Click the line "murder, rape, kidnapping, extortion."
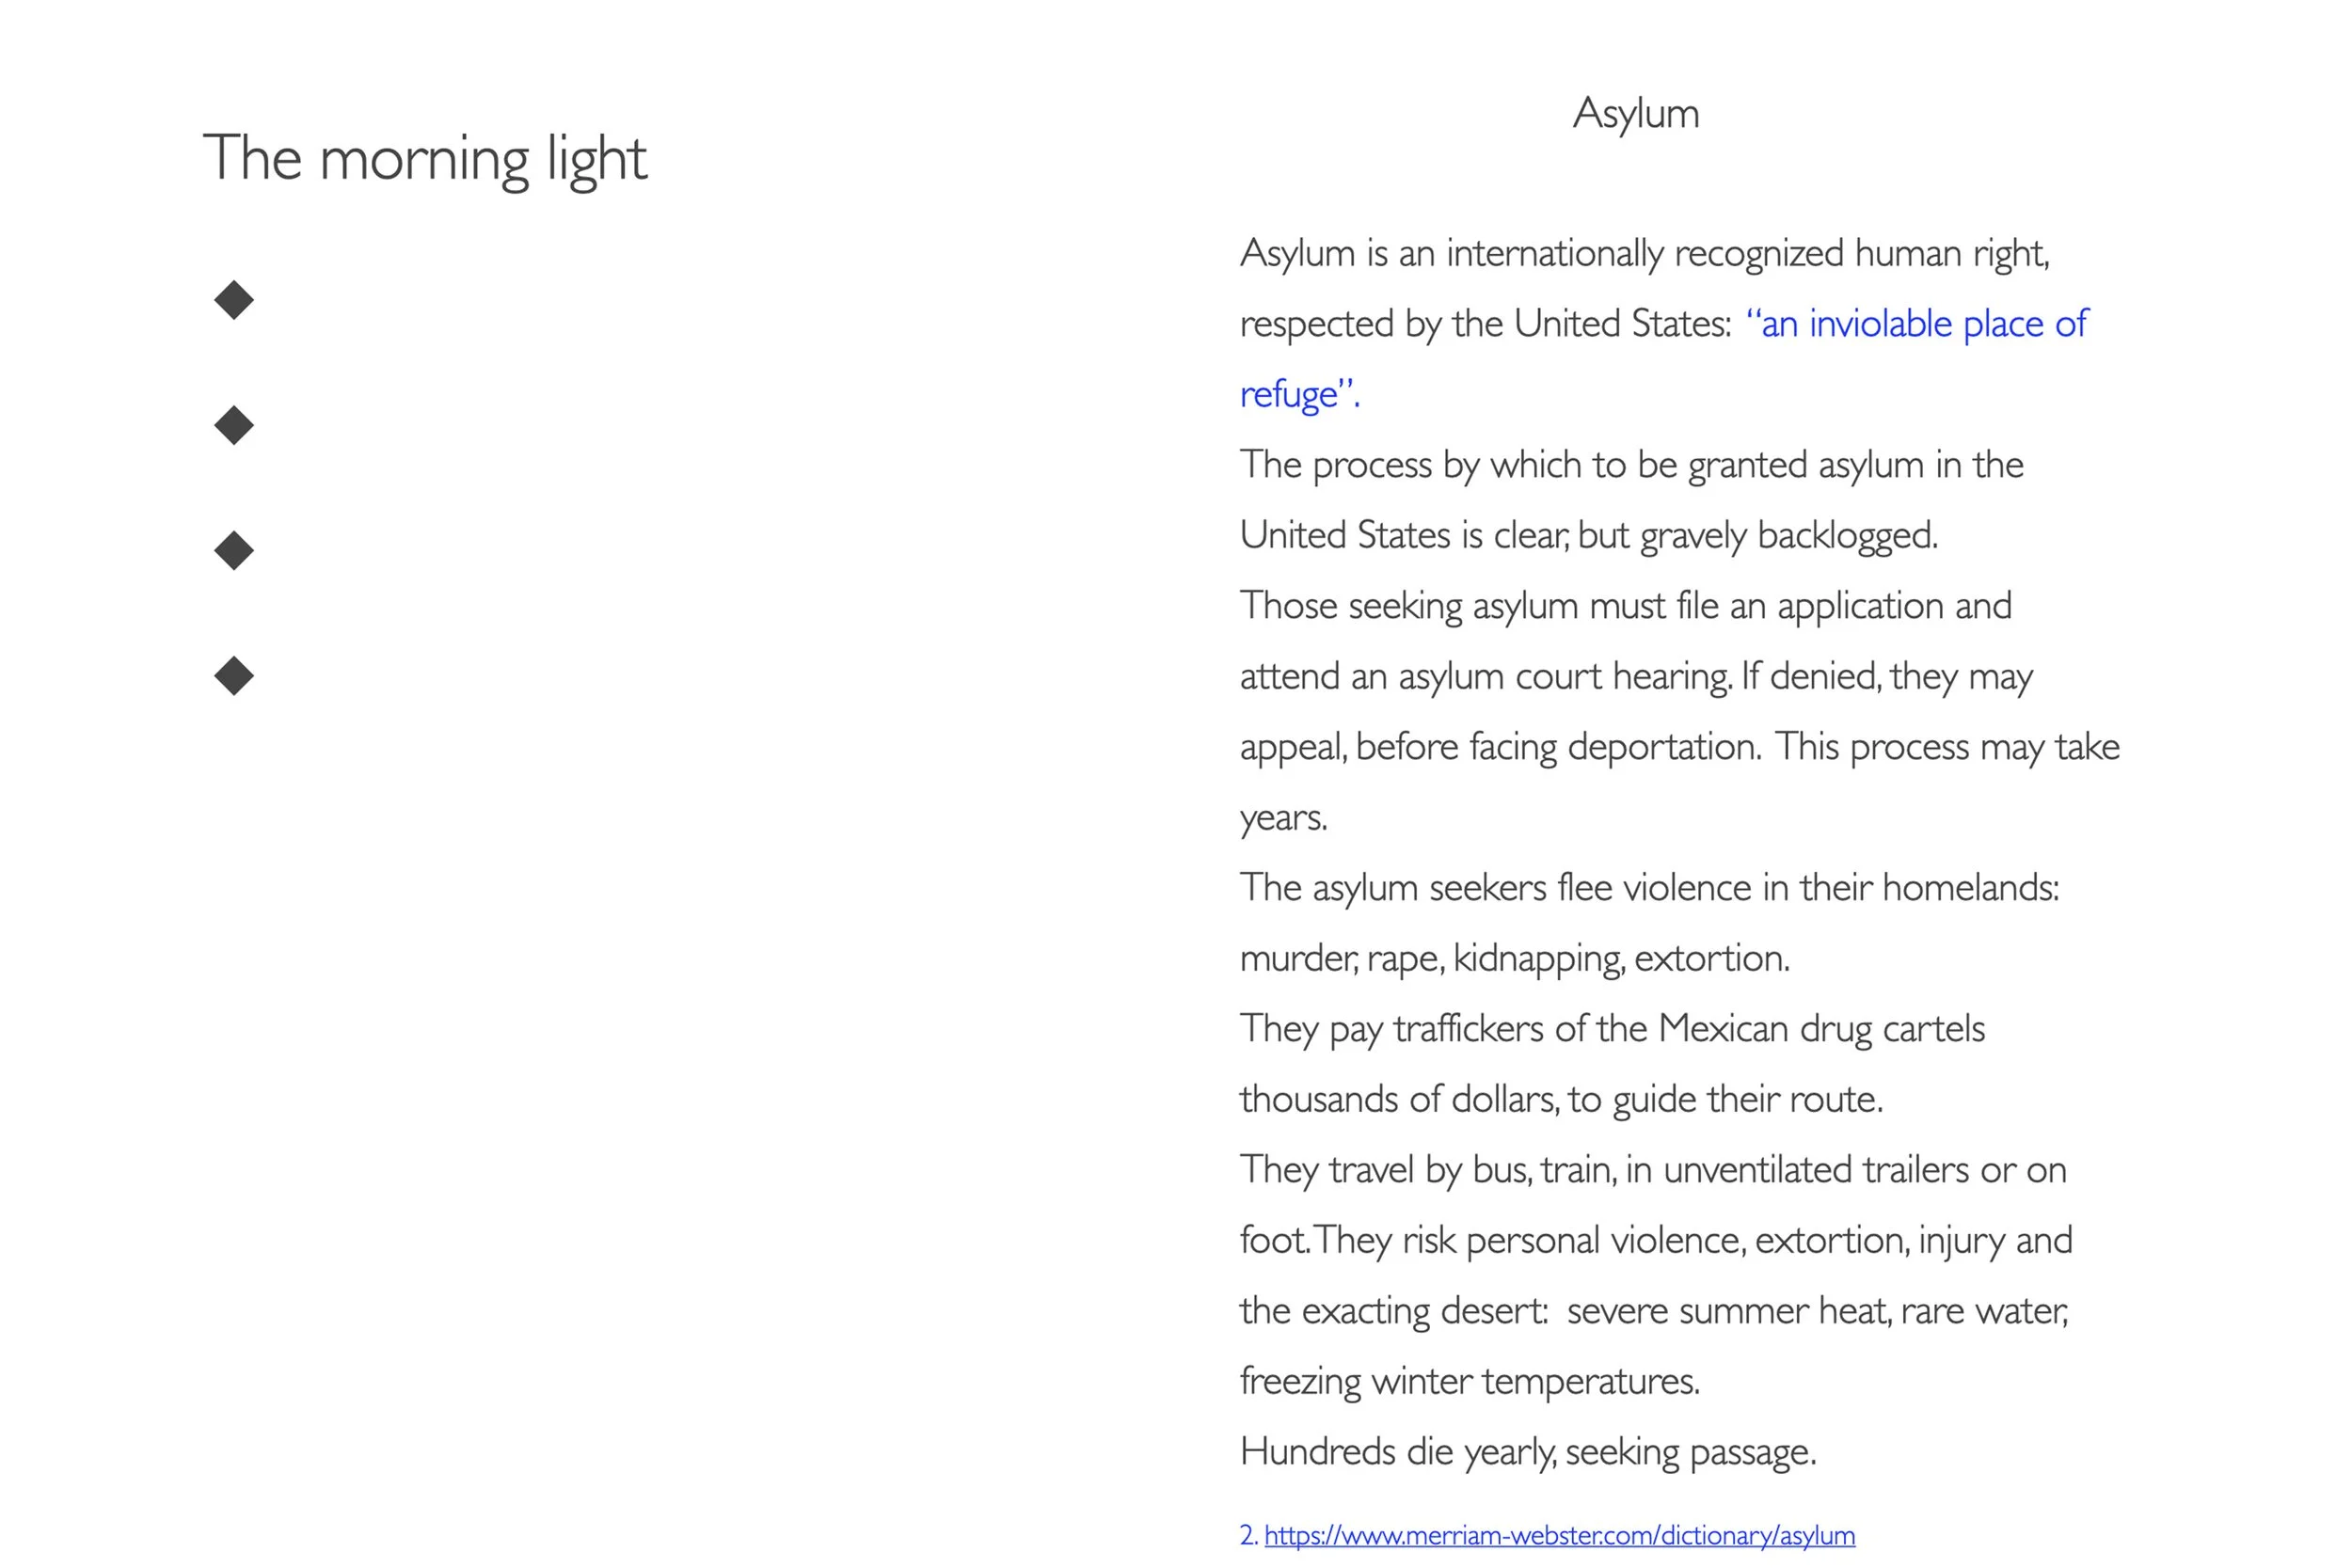The width and height of the screenshot is (2352, 1568). click(1514, 958)
